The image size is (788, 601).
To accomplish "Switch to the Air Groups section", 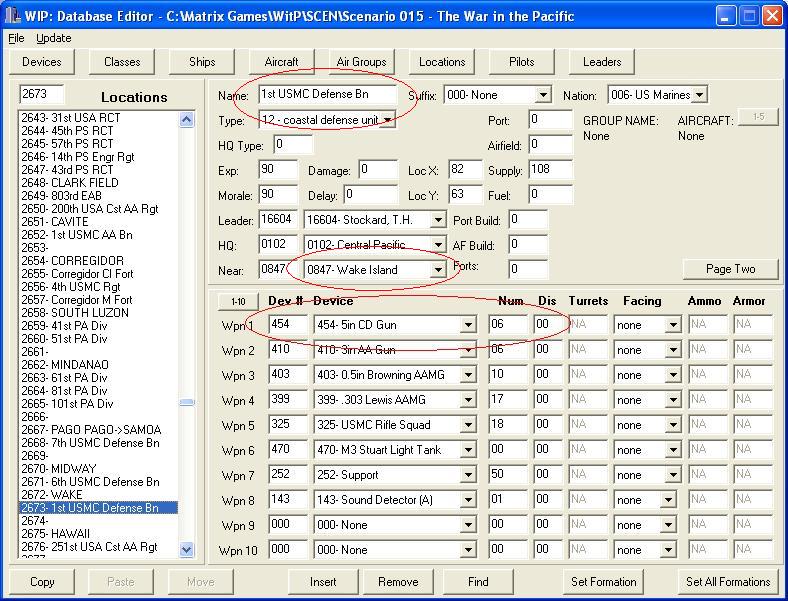I will [361, 62].
